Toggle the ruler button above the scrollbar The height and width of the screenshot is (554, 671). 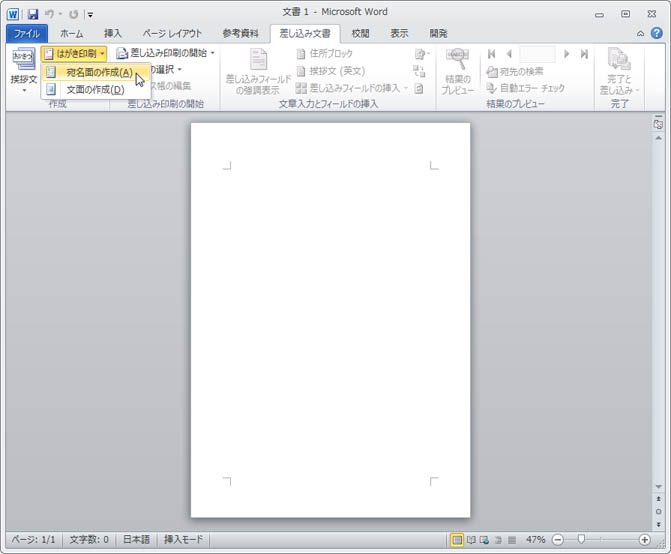pos(658,125)
